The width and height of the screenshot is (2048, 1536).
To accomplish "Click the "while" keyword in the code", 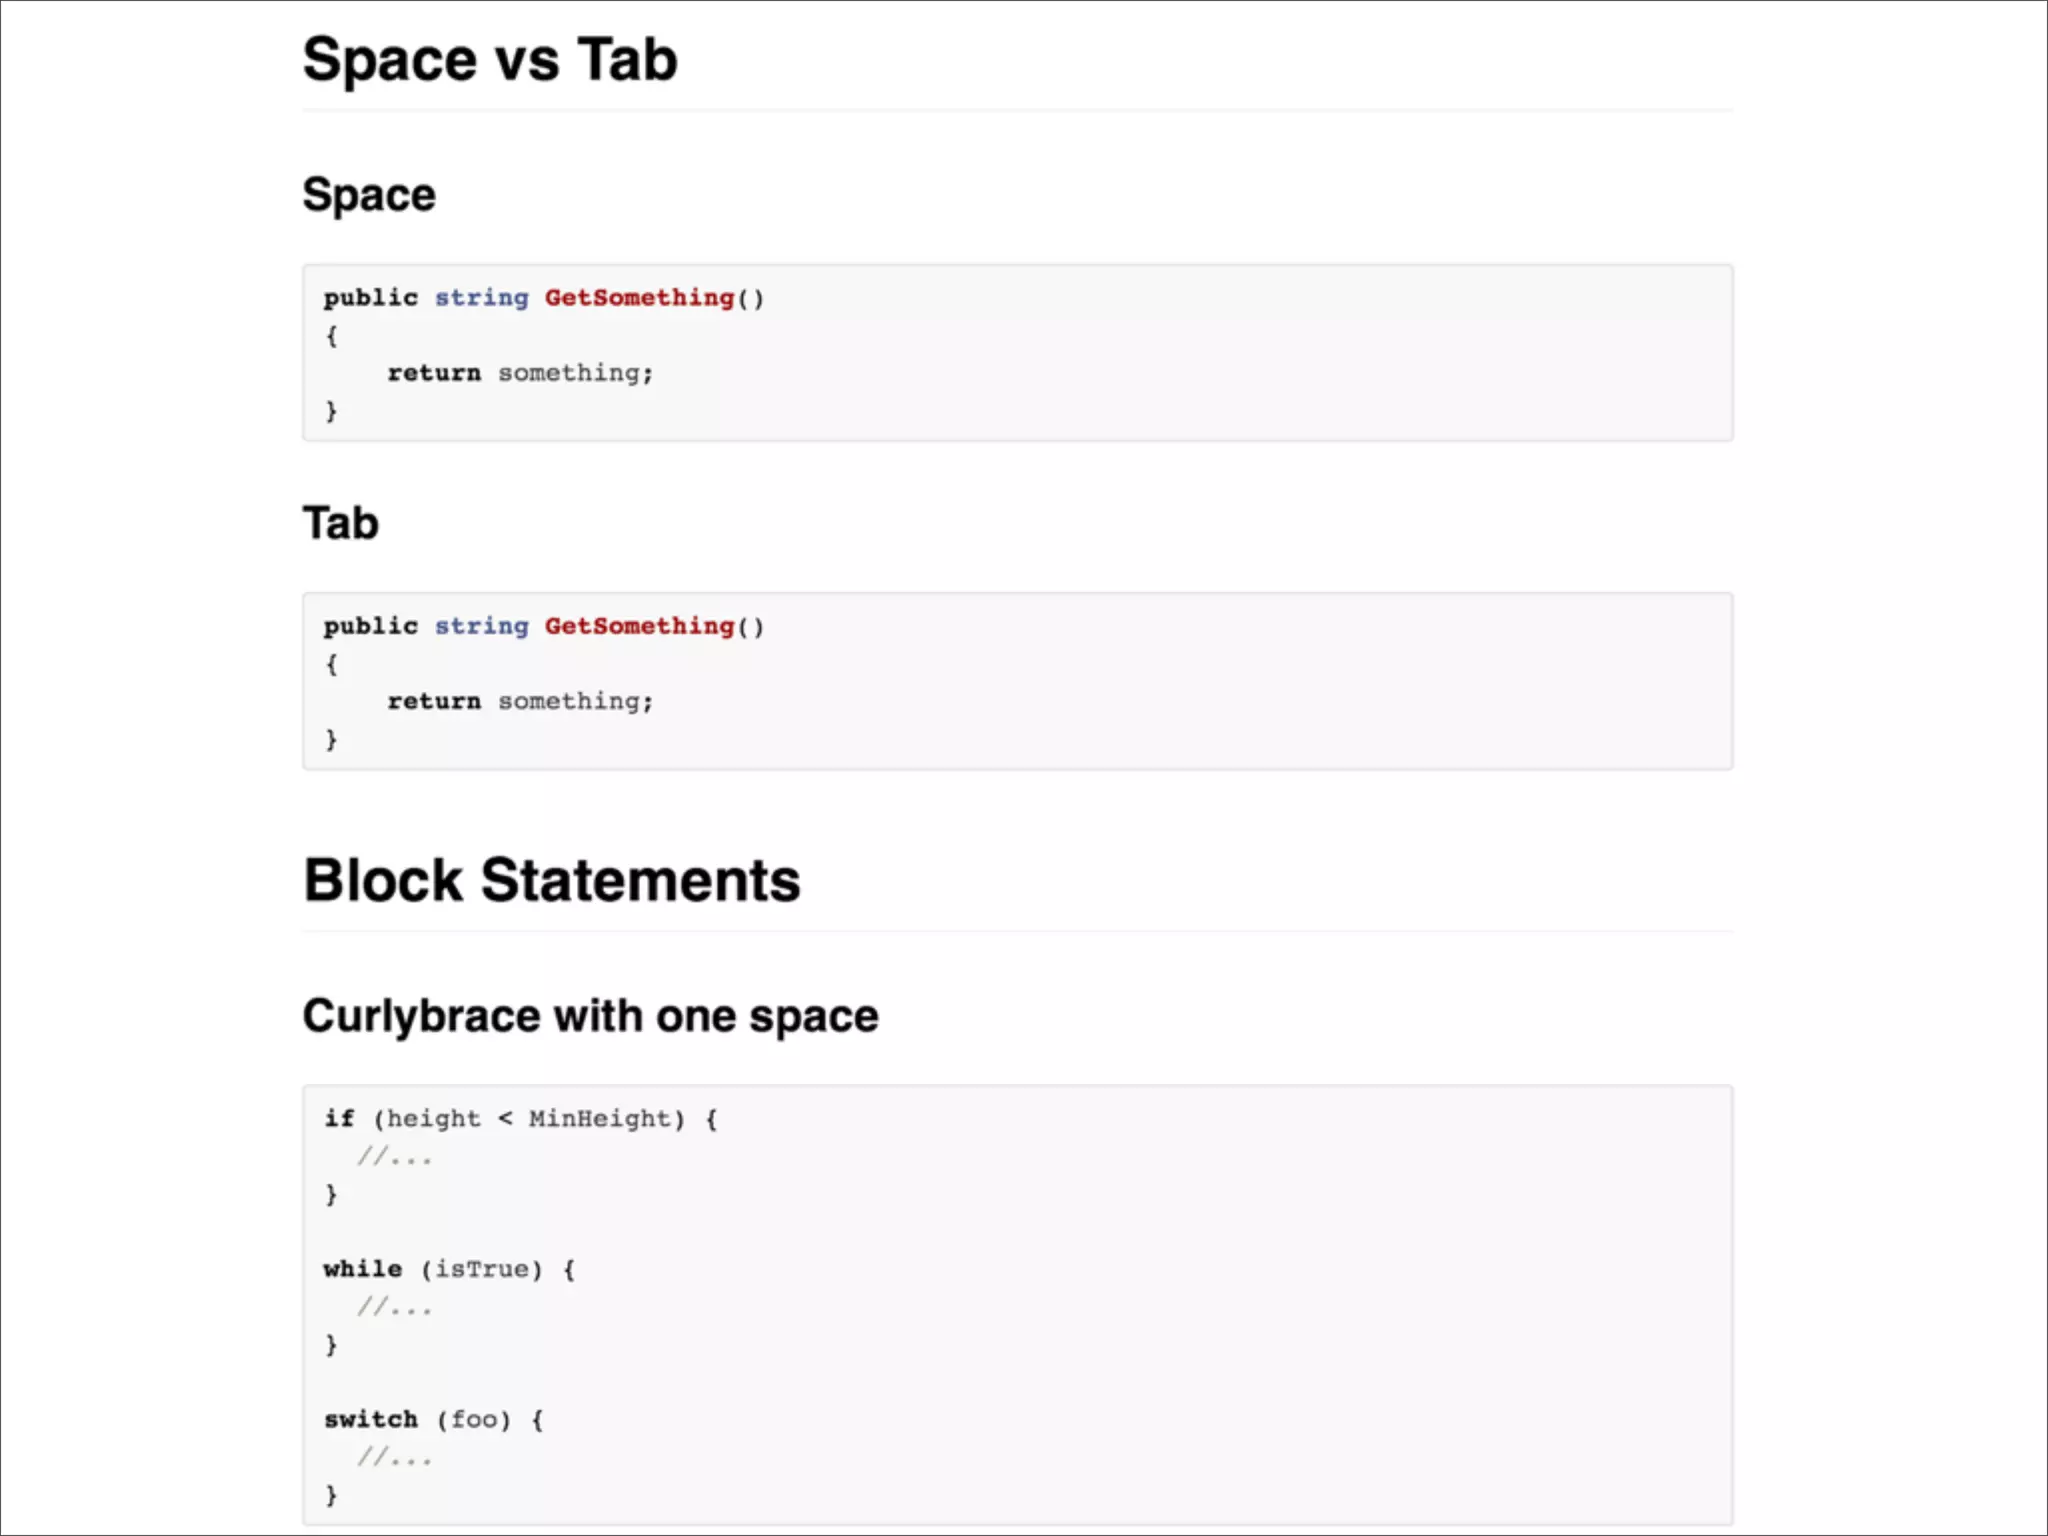I will pyautogui.click(x=362, y=1269).
